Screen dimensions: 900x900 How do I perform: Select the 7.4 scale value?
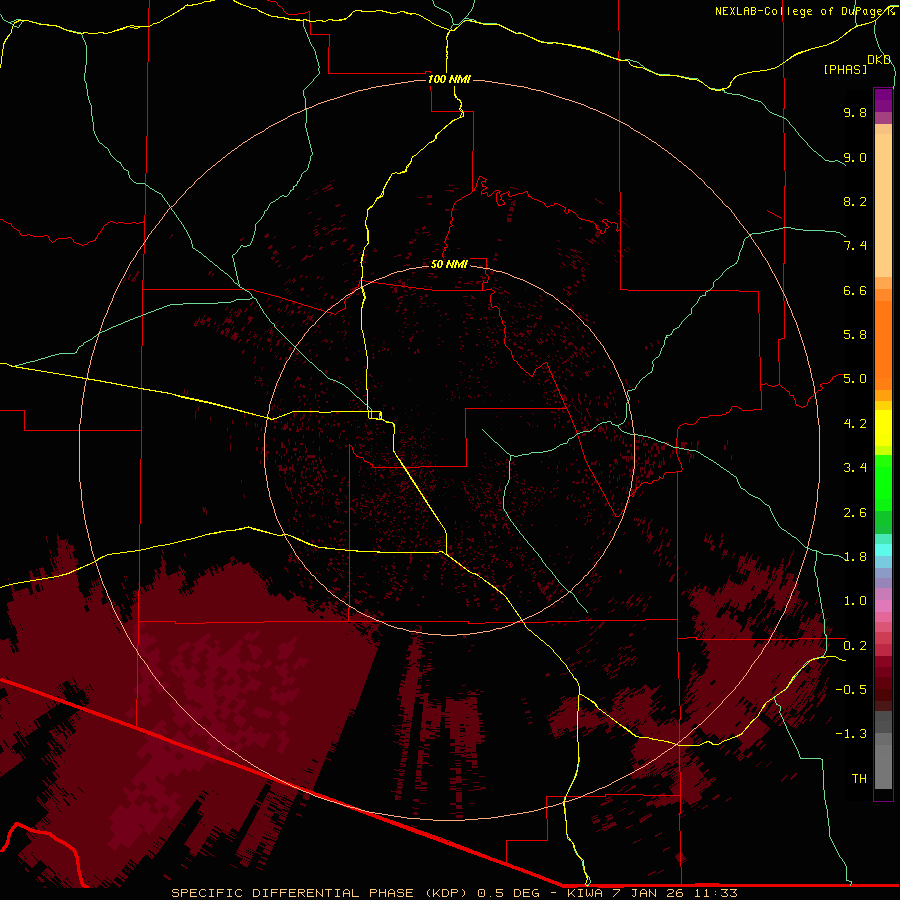tap(855, 246)
